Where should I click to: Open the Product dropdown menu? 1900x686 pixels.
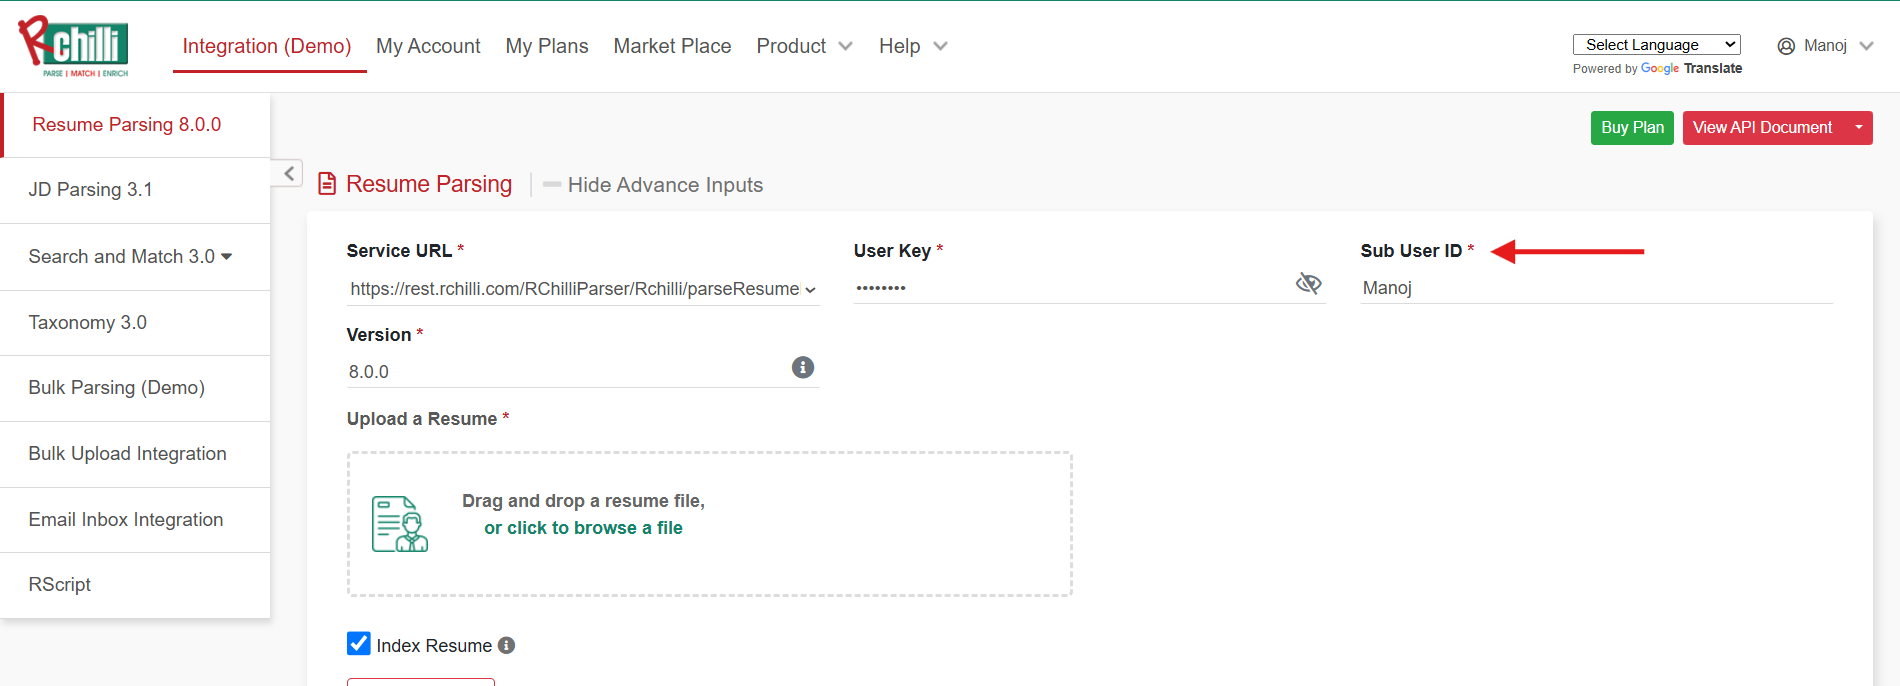click(x=804, y=46)
